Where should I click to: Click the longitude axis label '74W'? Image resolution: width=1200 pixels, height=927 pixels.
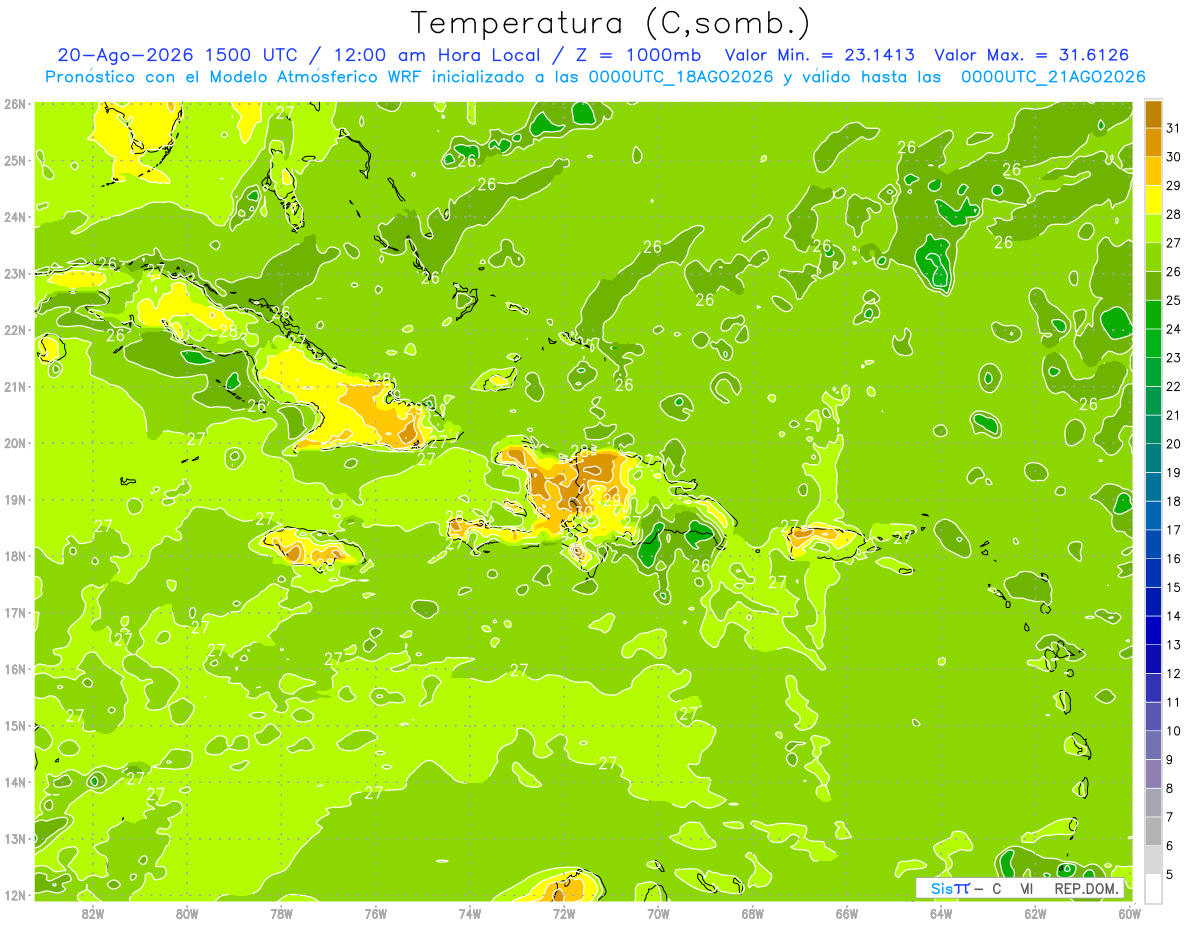tap(470, 913)
